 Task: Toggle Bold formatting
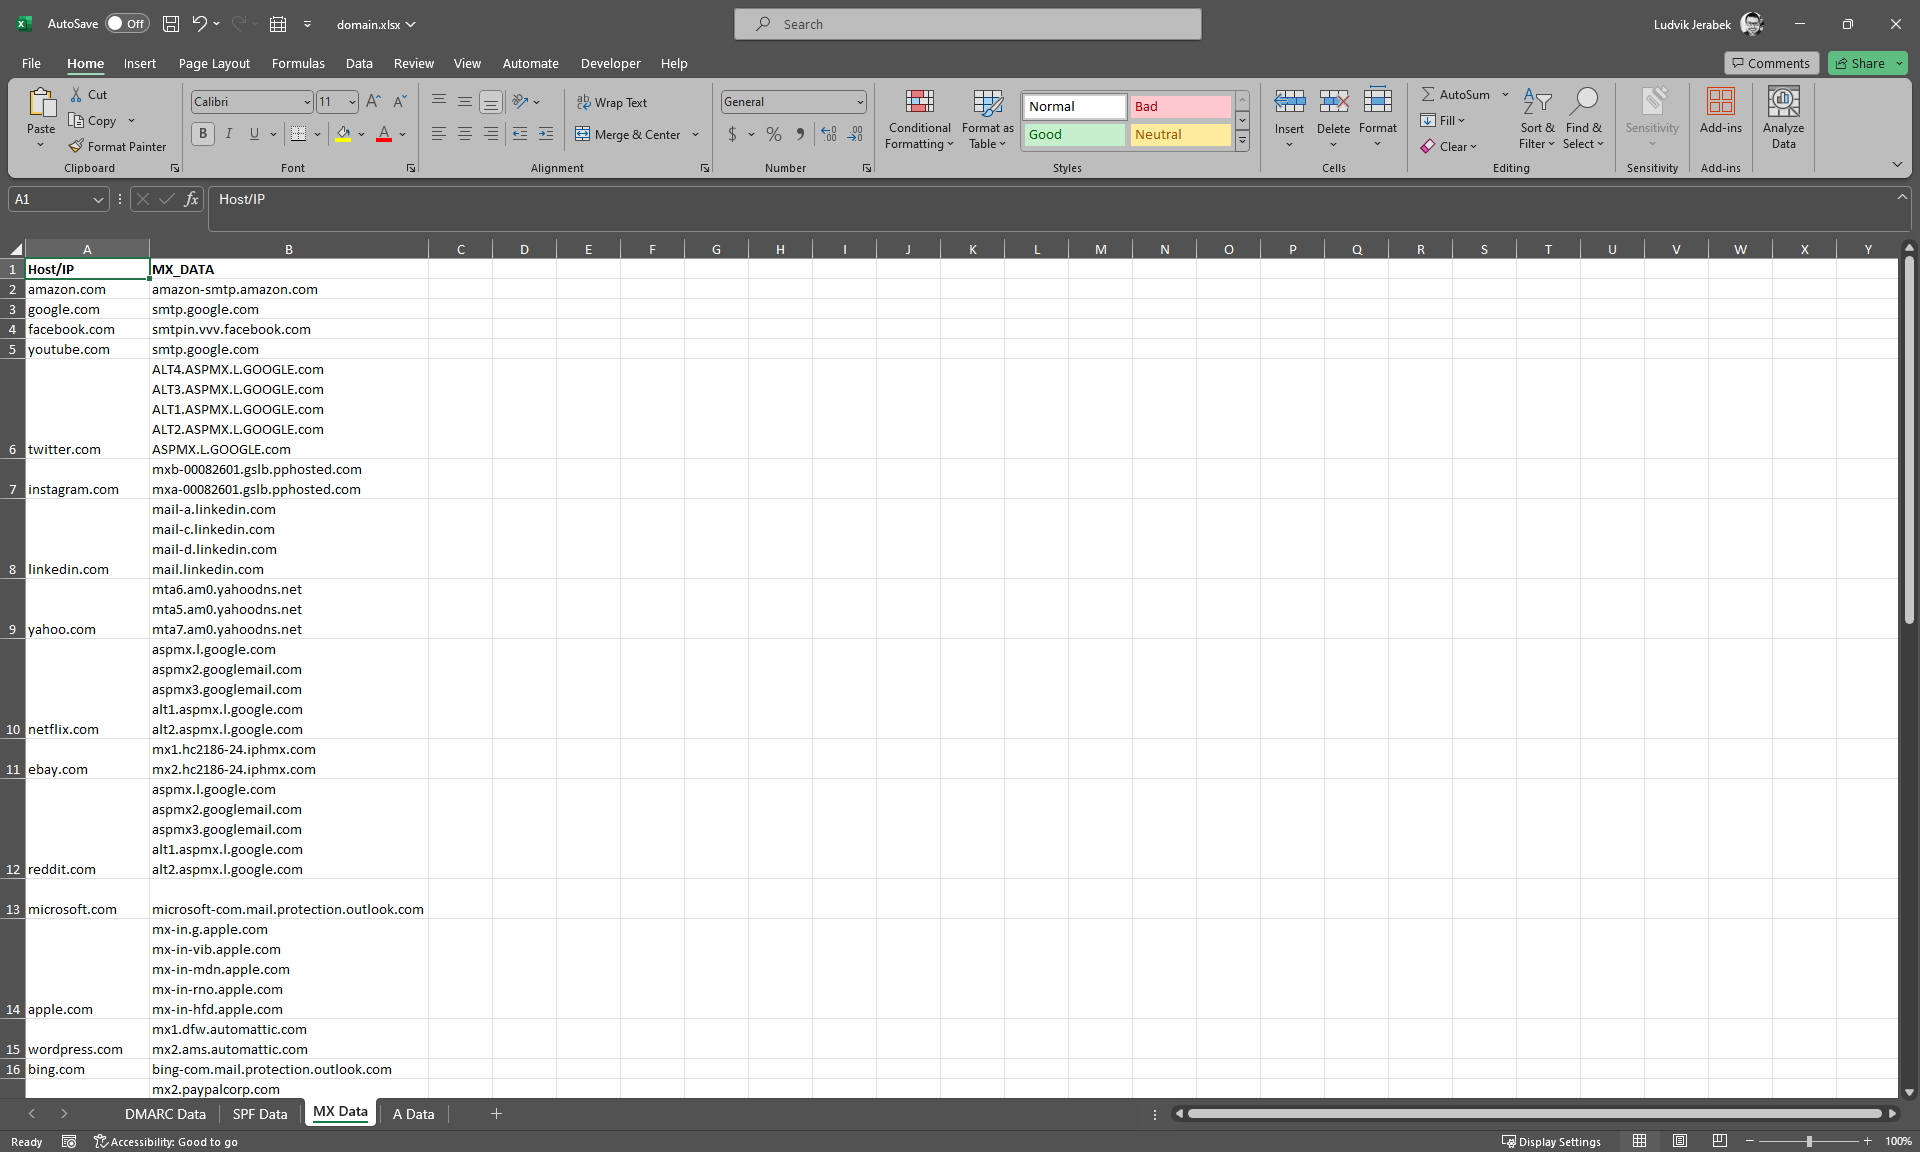click(203, 134)
